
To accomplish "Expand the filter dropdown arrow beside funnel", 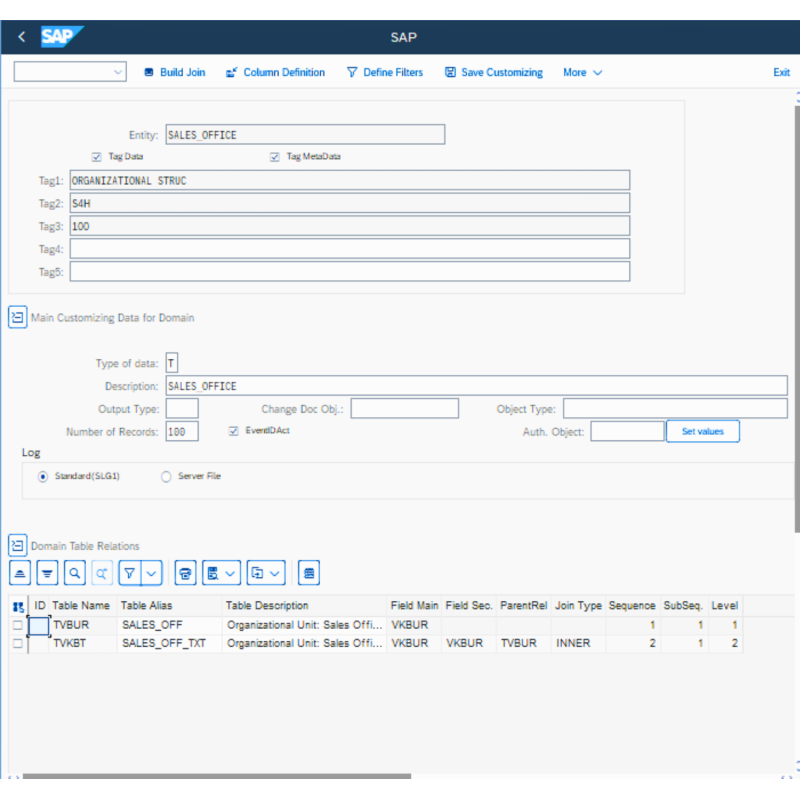I will tap(151, 573).
